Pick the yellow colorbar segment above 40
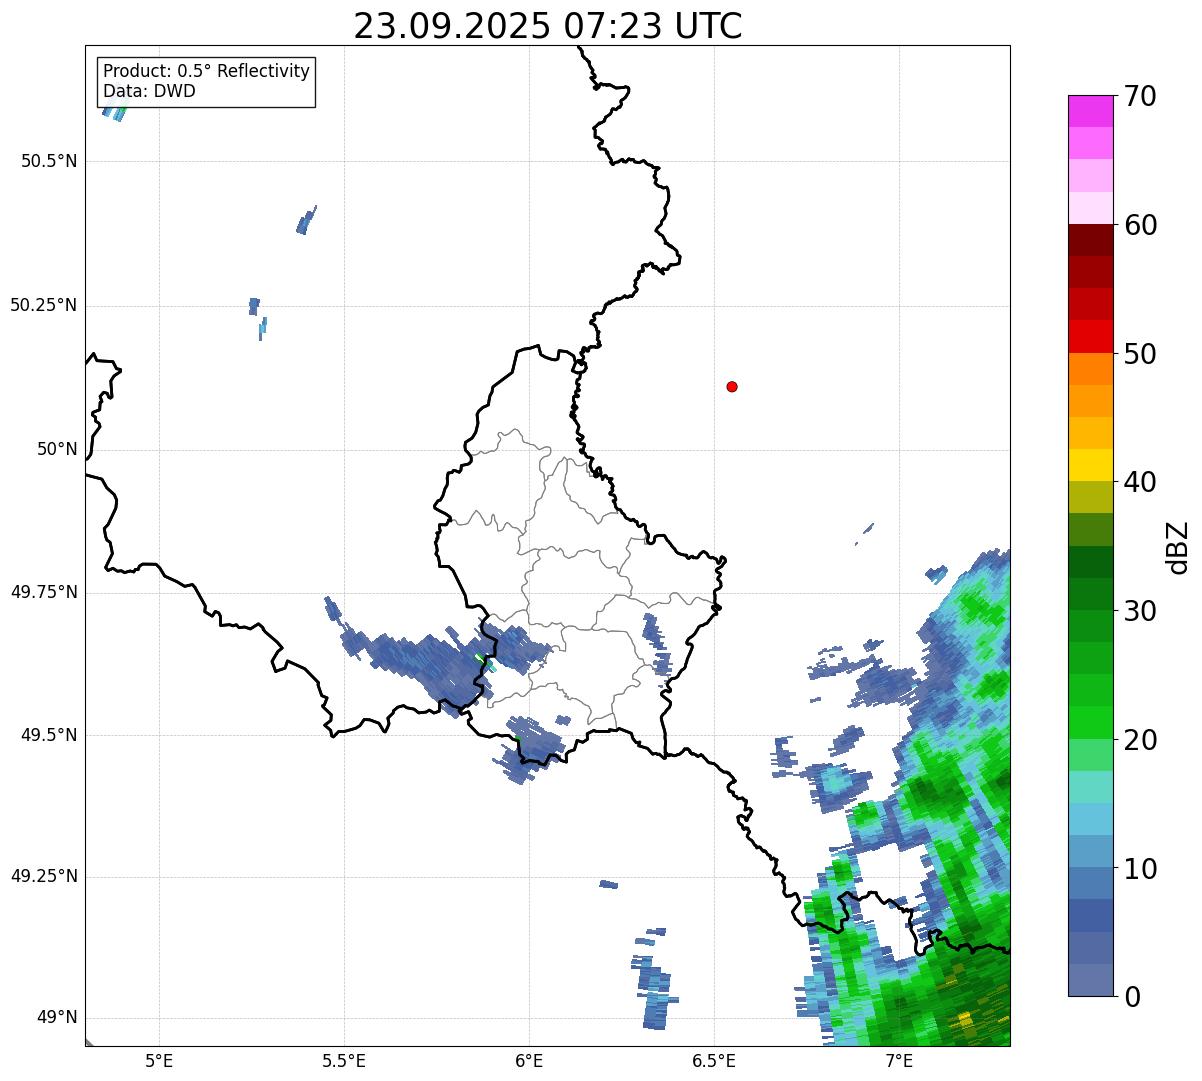Image resolution: width=1202 pixels, height=1081 pixels. (x=1090, y=465)
